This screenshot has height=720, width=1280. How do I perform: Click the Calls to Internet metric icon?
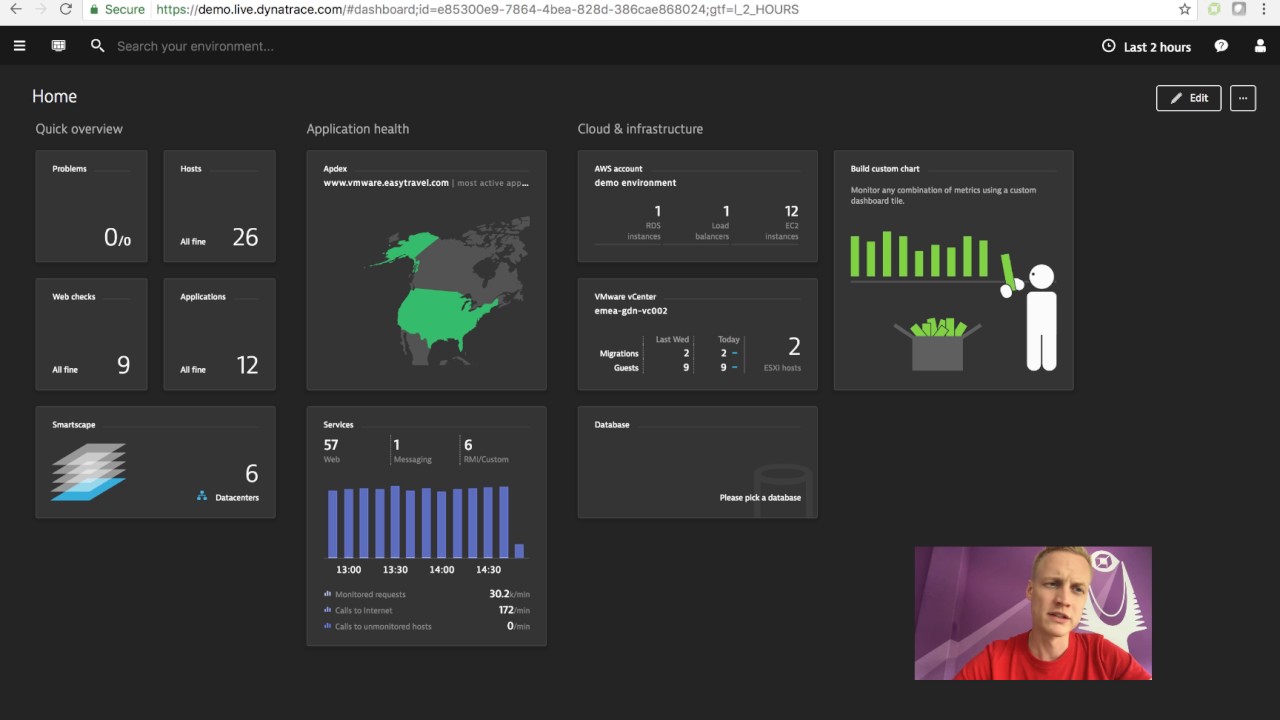[327, 610]
